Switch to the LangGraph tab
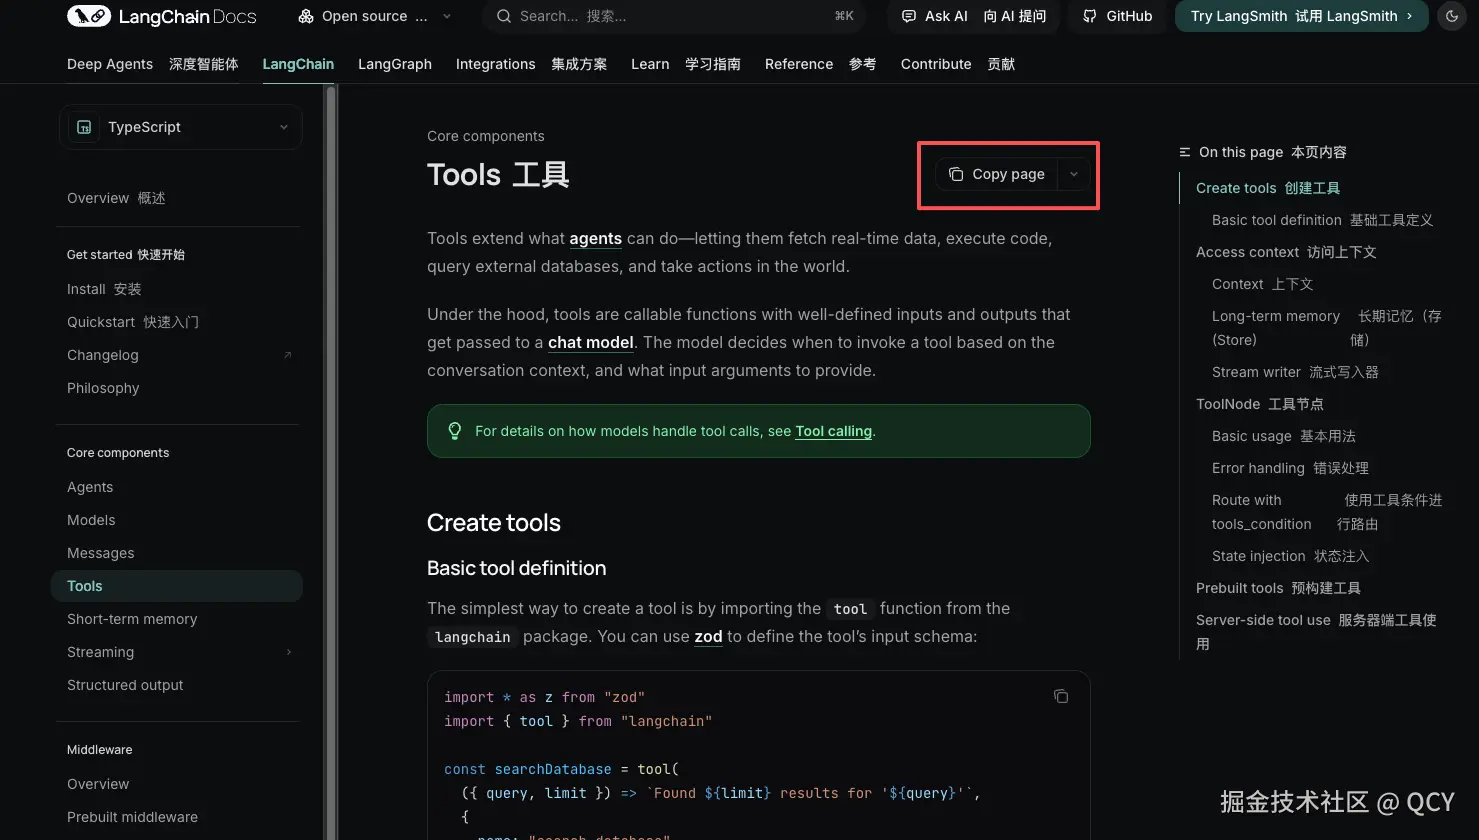Screen dimensions: 1479x840 (395, 64)
